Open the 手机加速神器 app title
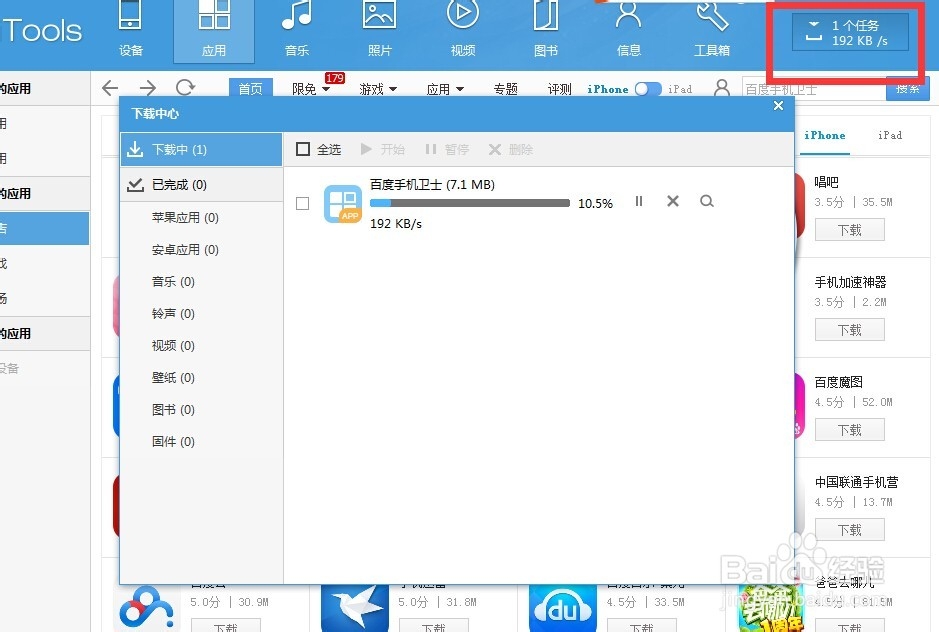 click(850, 282)
